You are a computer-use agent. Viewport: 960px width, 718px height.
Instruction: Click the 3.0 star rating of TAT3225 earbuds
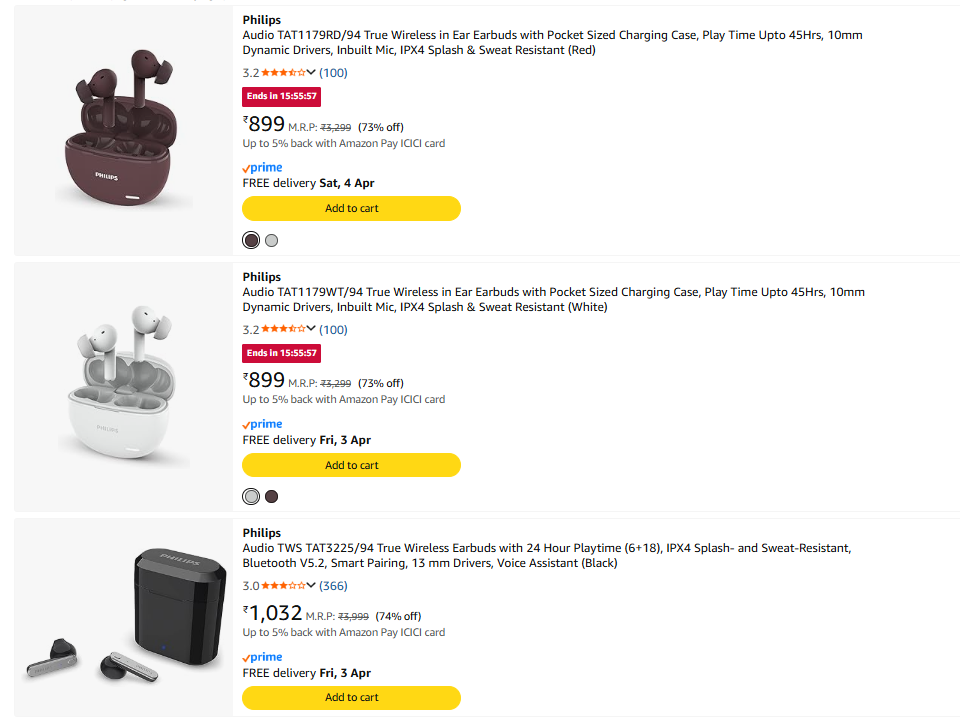click(284, 586)
